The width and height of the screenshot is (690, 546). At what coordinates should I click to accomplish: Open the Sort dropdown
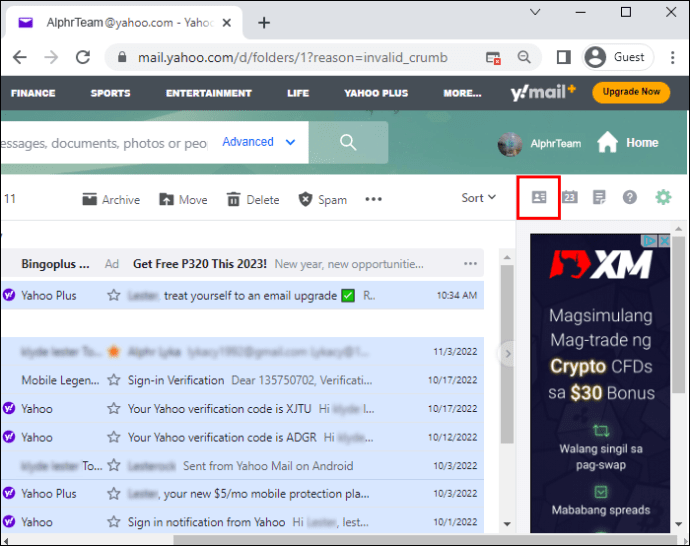click(x=478, y=198)
